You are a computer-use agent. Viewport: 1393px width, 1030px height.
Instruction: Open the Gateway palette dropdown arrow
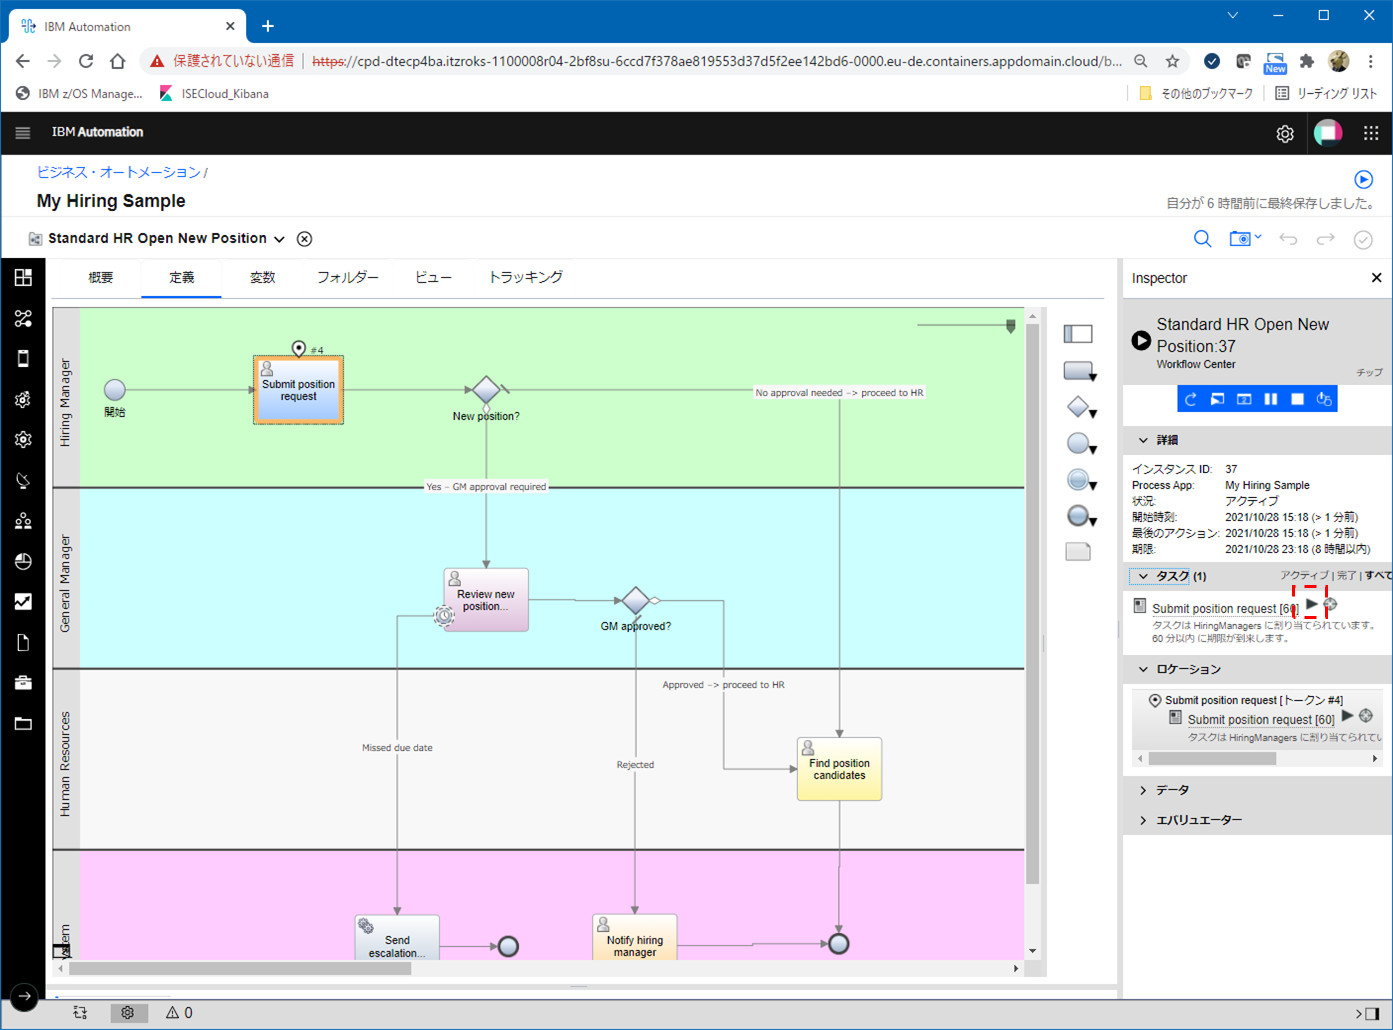(x=1093, y=413)
